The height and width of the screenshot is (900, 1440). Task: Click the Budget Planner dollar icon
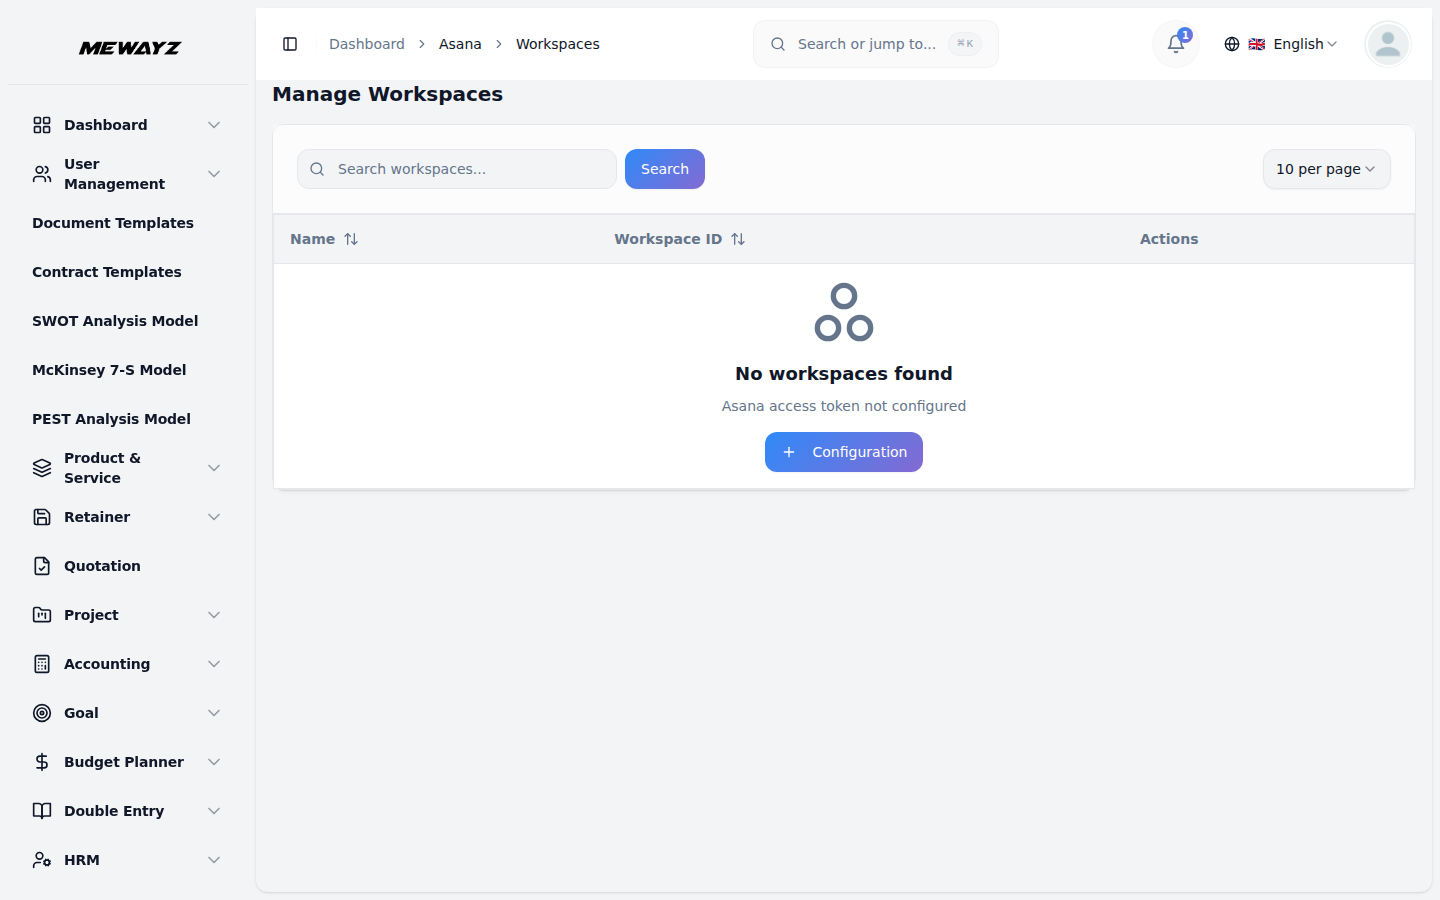(x=41, y=761)
